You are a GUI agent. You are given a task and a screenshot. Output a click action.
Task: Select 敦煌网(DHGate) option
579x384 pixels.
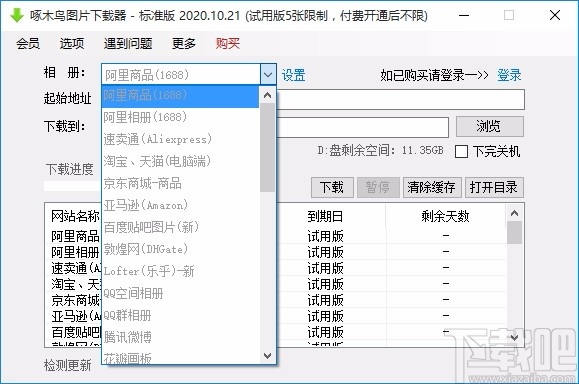180,249
